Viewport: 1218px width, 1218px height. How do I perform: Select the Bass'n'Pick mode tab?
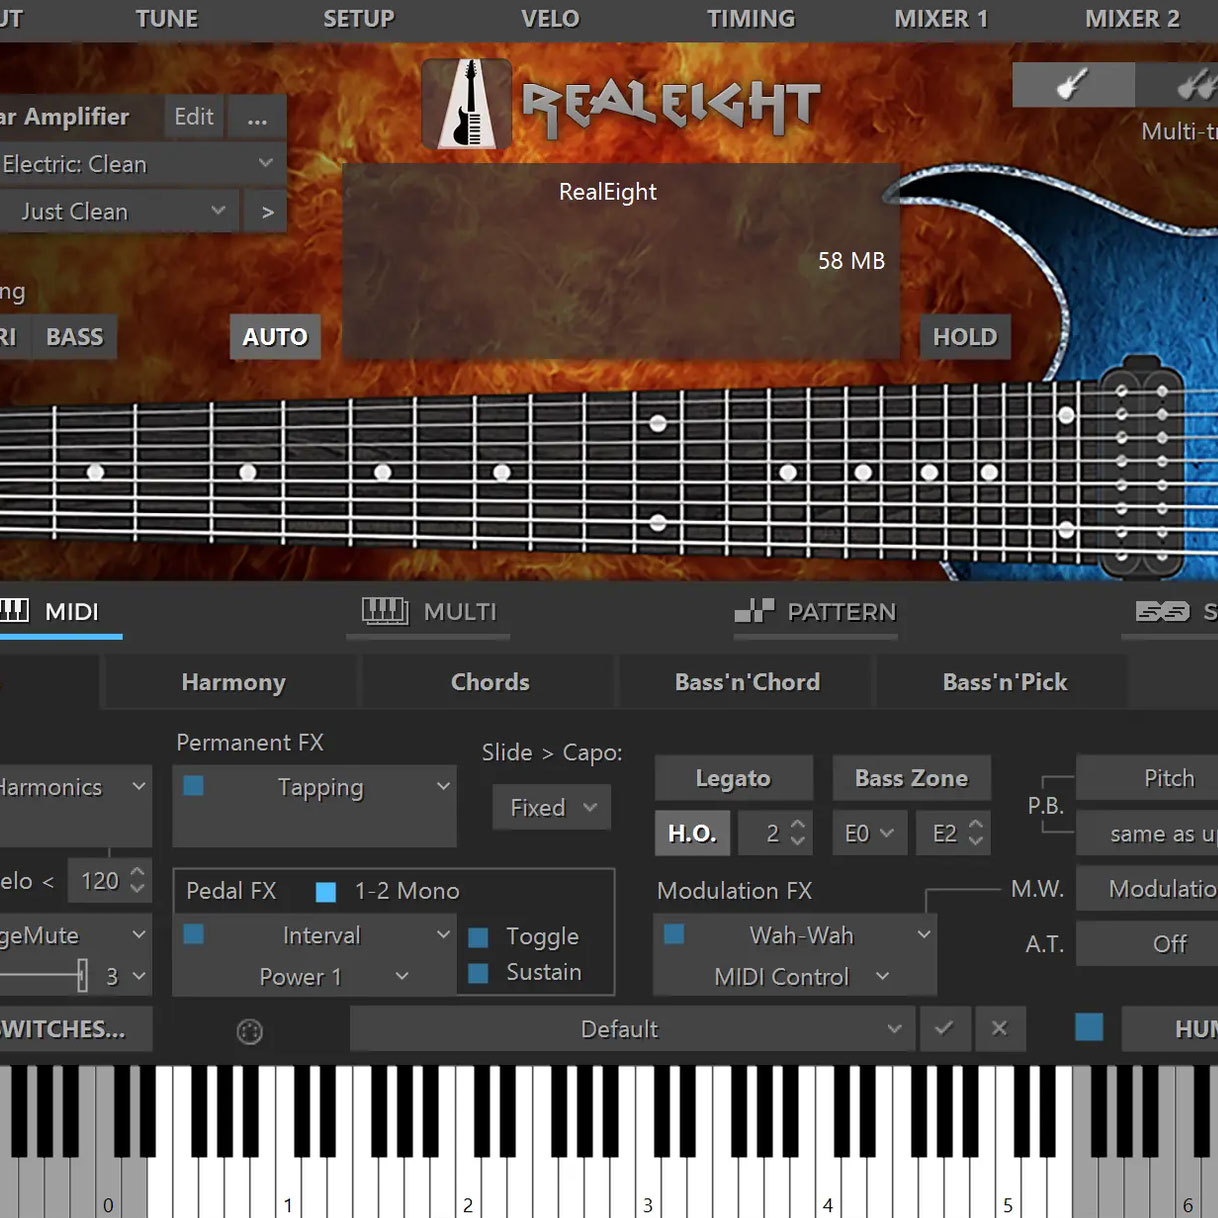(1004, 682)
